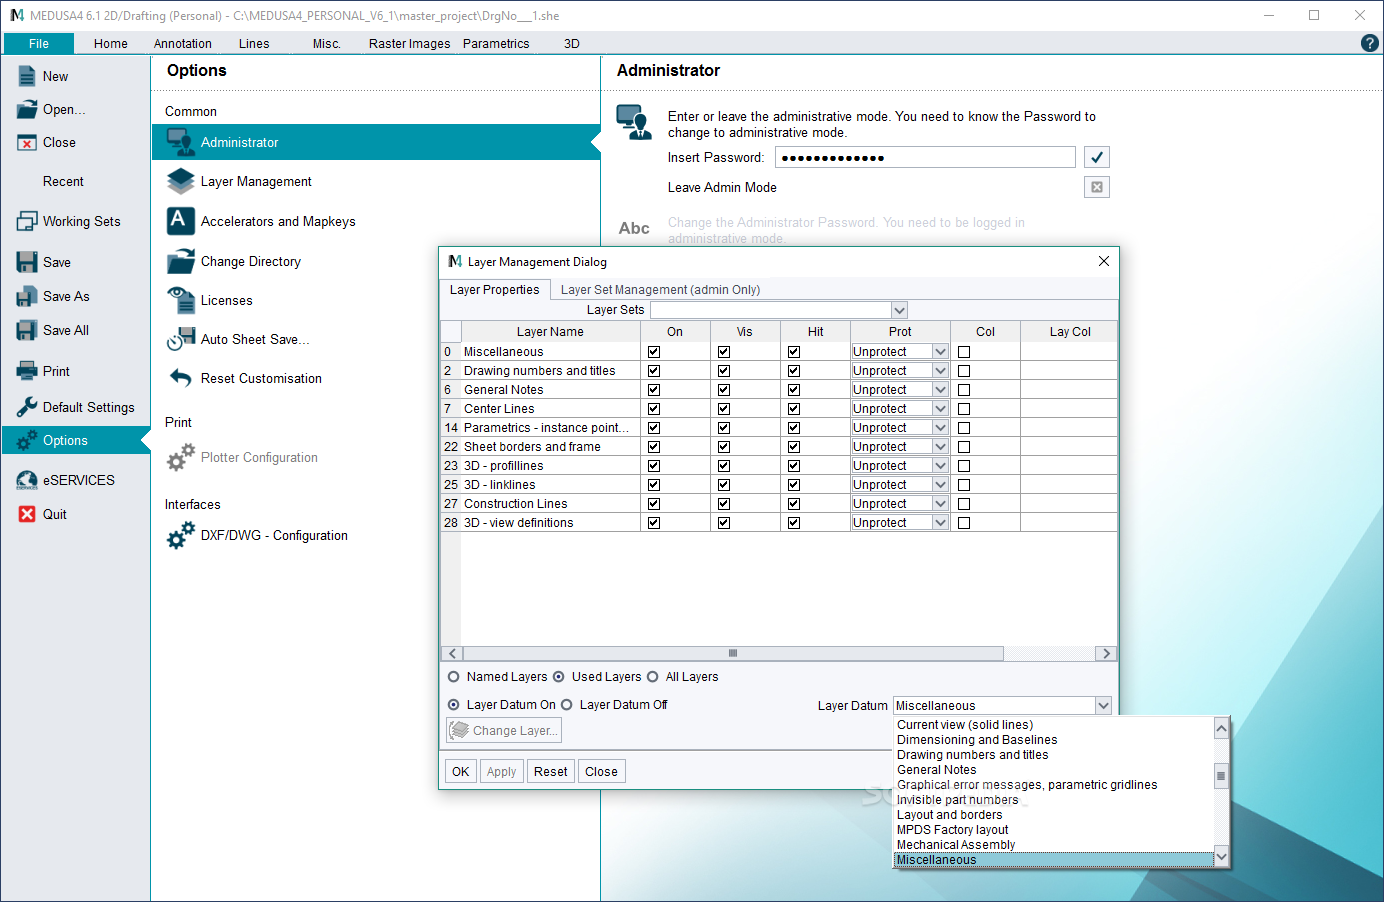Click the Change Directory folder icon
The height and width of the screenshot is (902, 1384).
tap(181, 261)
